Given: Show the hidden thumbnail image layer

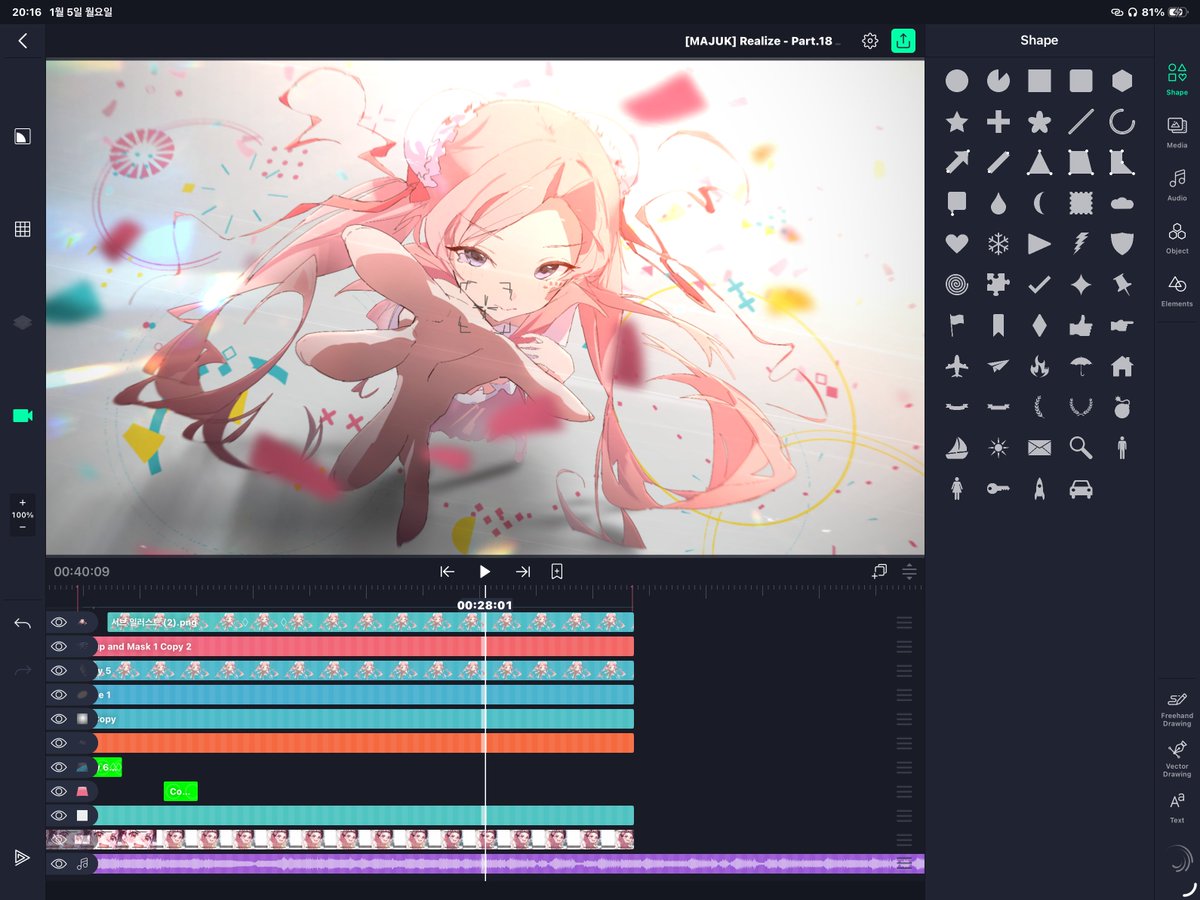Looking at the screenshot, I should [x=59, y=839].
